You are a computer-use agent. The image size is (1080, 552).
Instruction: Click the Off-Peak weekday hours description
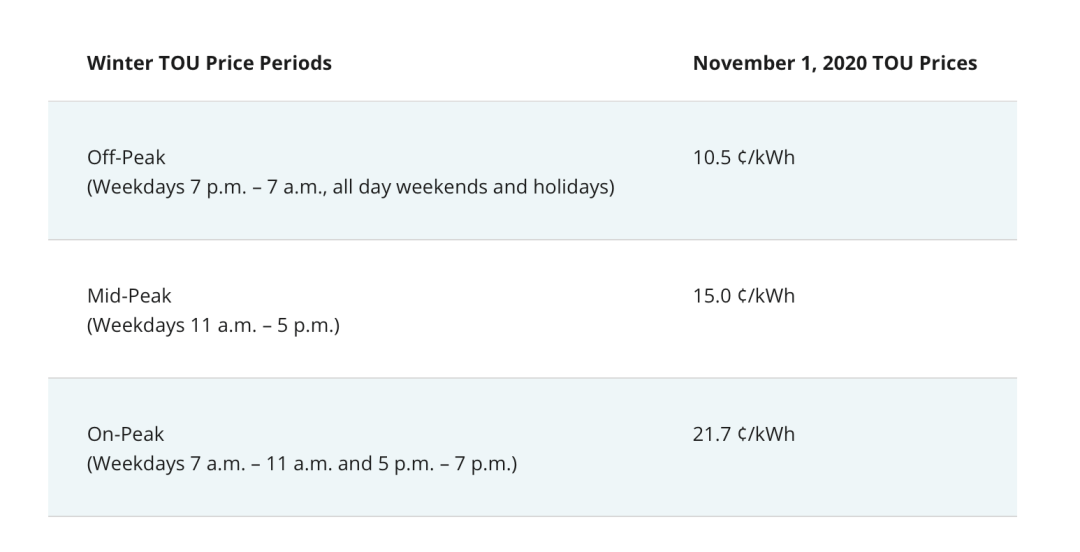[351, 187]
